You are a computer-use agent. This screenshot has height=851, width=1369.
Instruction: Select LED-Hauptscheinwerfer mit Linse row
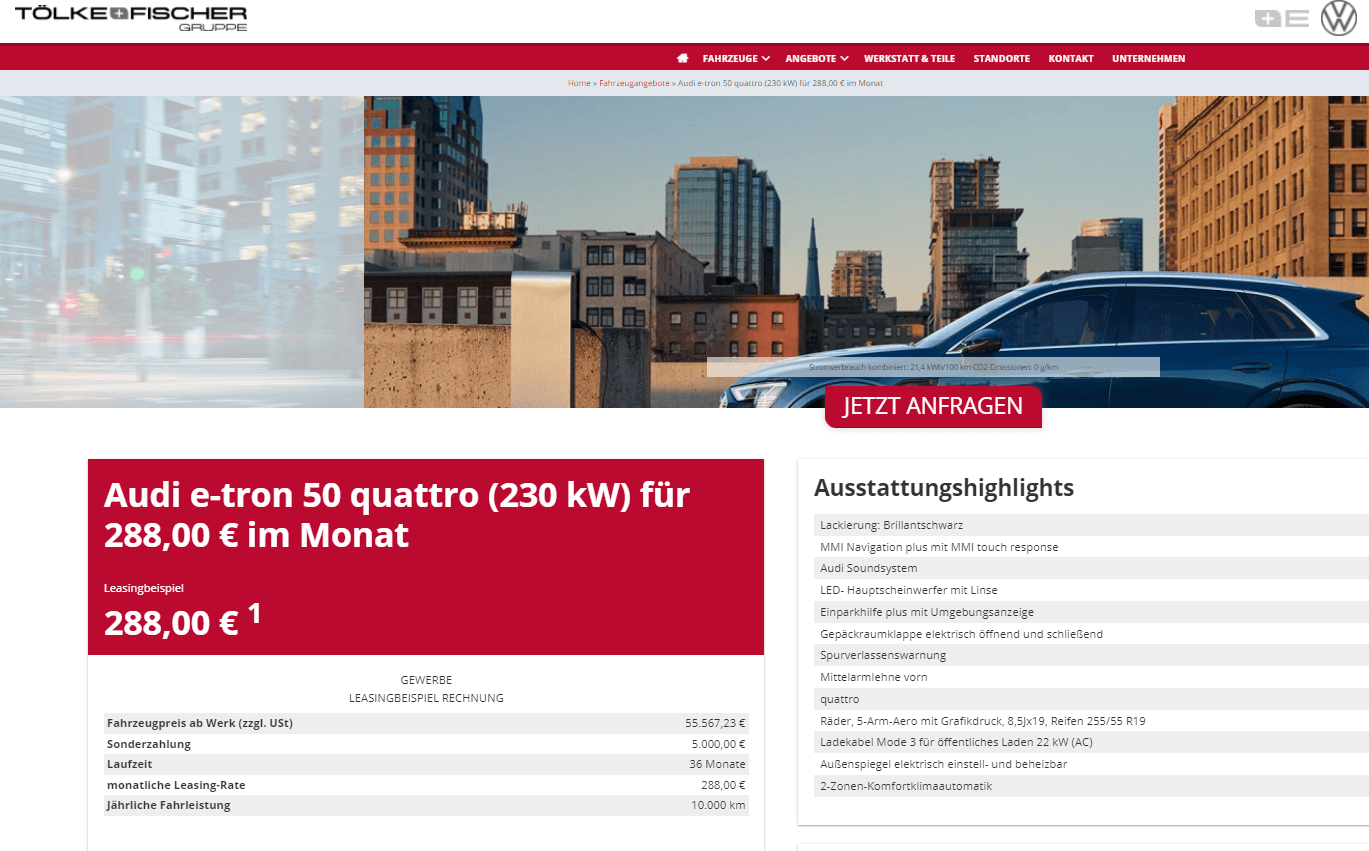1091,590
